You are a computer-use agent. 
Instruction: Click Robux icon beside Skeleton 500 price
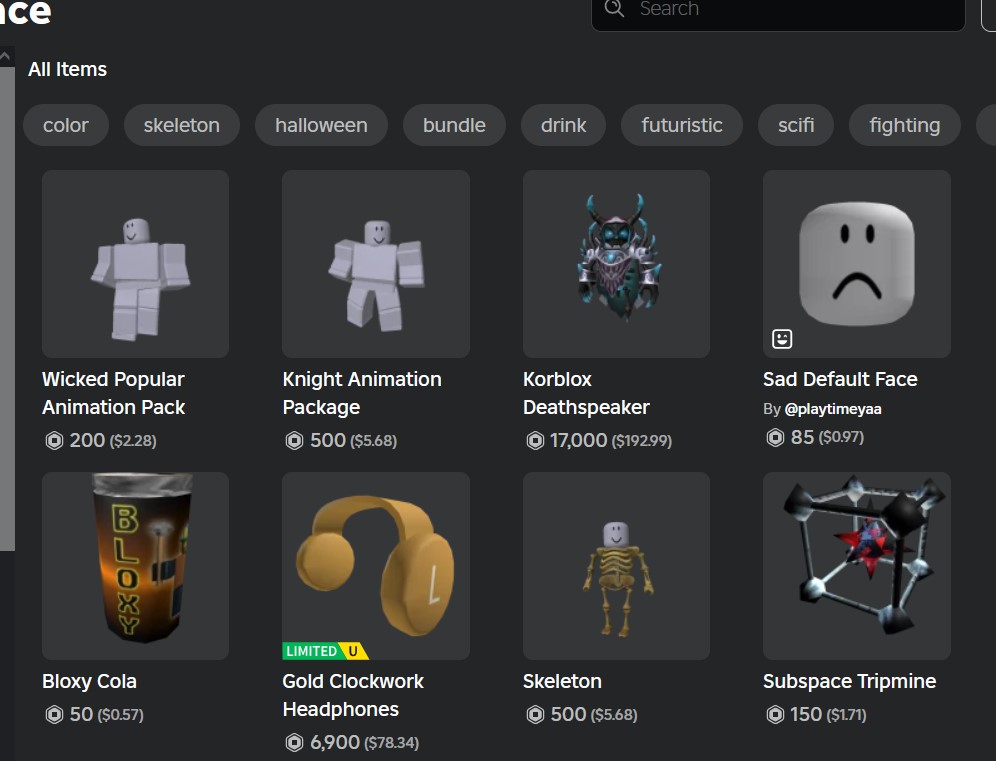(x=535, y=715)
